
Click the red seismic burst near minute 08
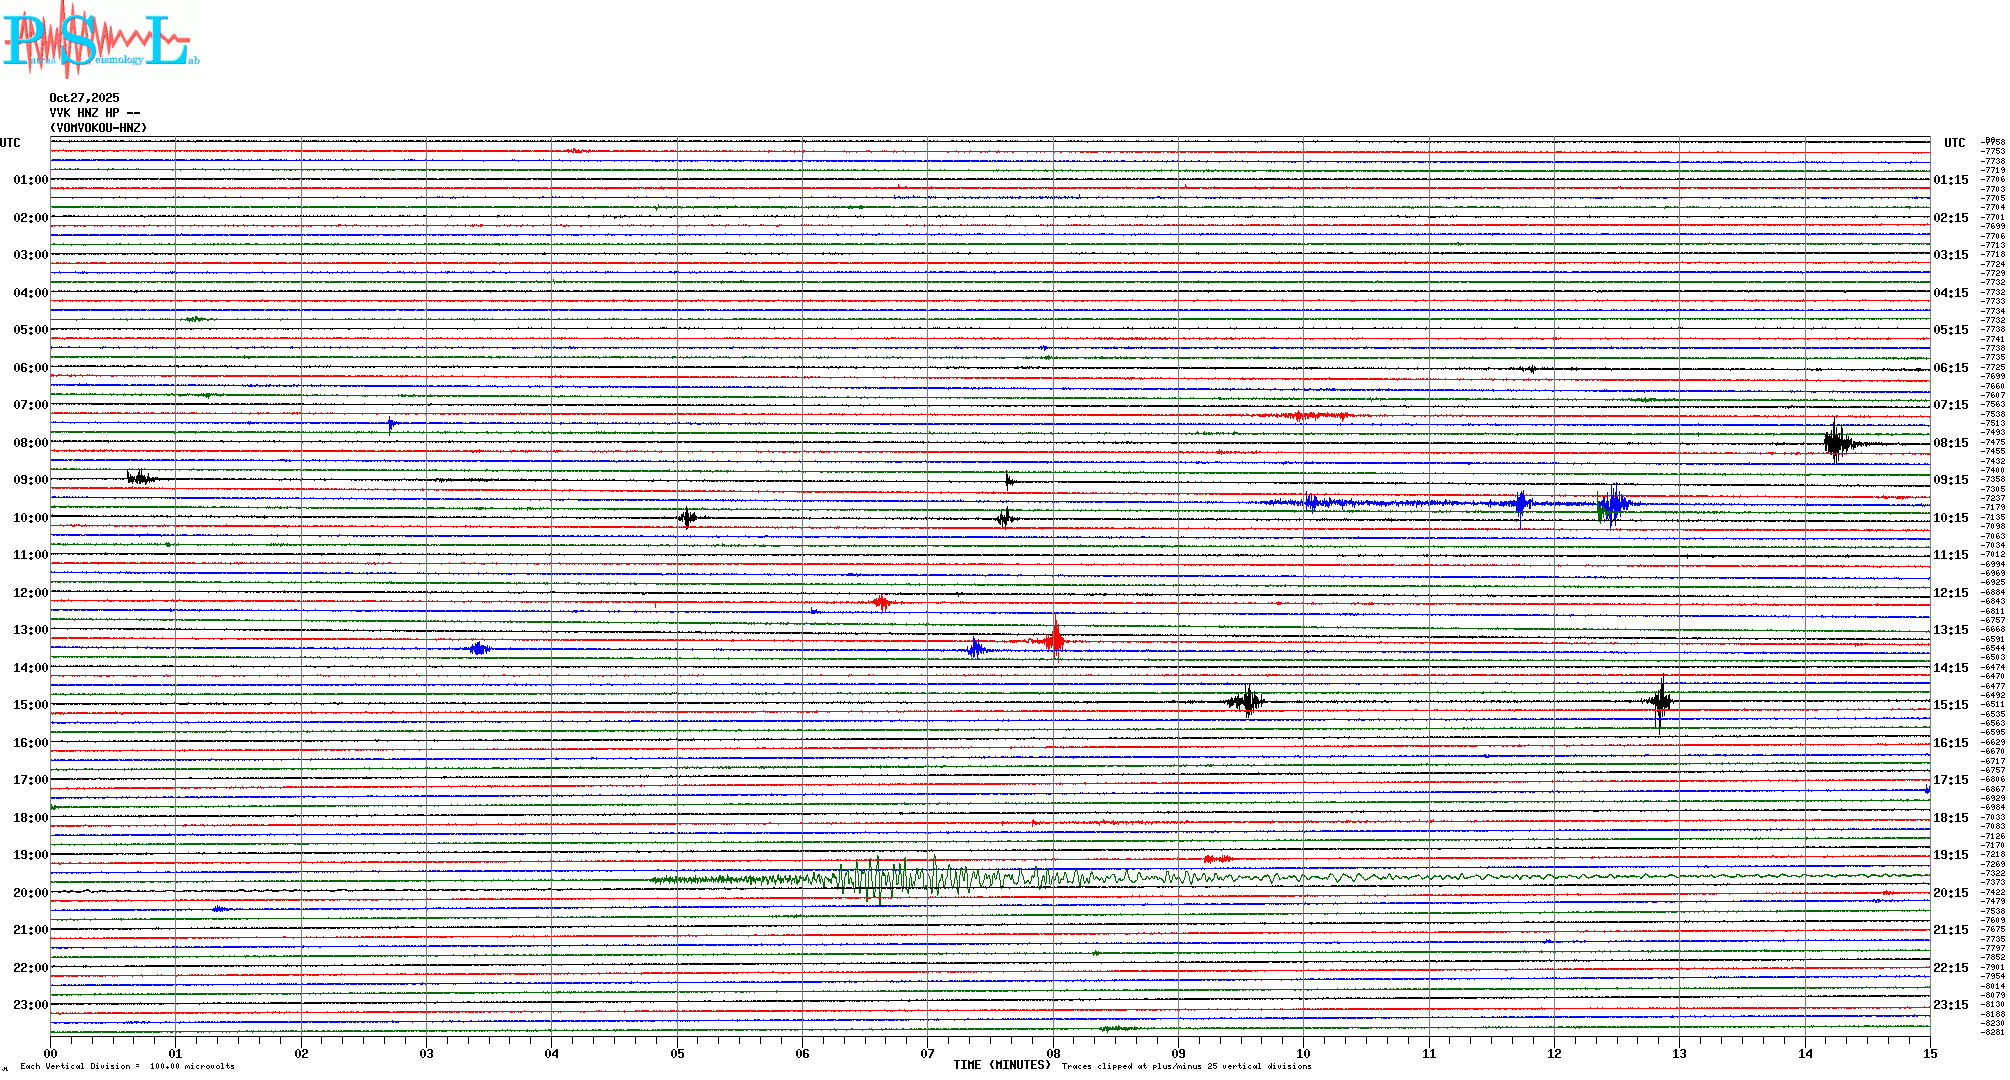(1055, 639)
